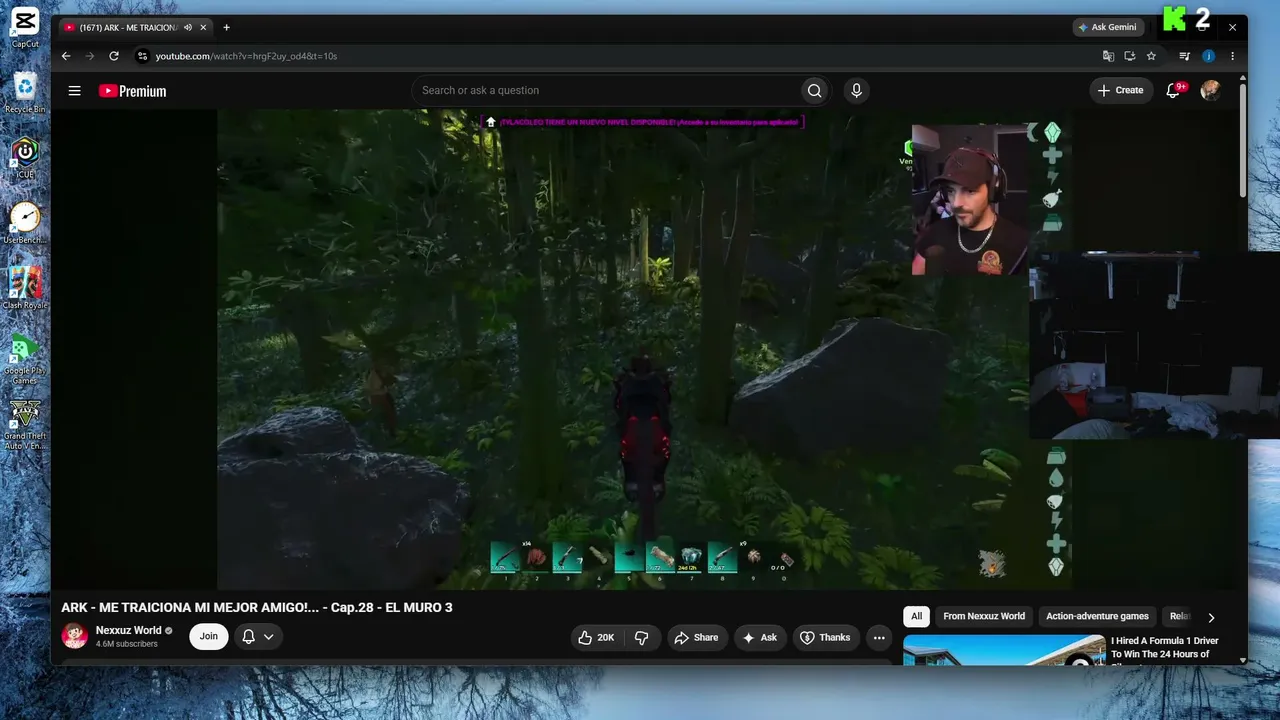Screen dimensions: 1280x720
Task: Dislike the video
Action: coord(642,637)
